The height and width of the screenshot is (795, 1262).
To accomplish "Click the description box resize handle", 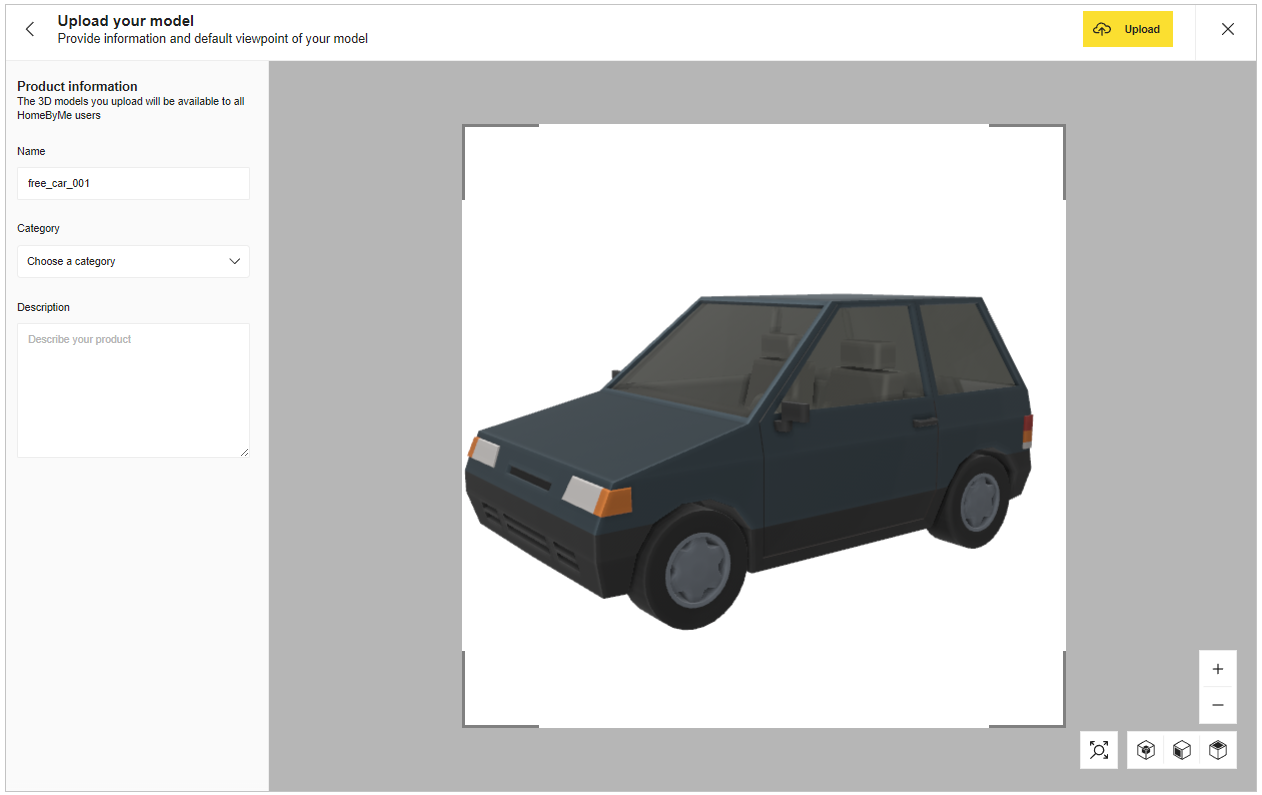I will pos(245,452).
